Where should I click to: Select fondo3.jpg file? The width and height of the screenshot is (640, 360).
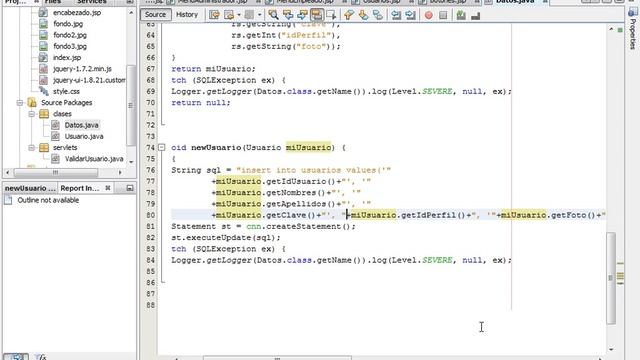pos(70,46)
